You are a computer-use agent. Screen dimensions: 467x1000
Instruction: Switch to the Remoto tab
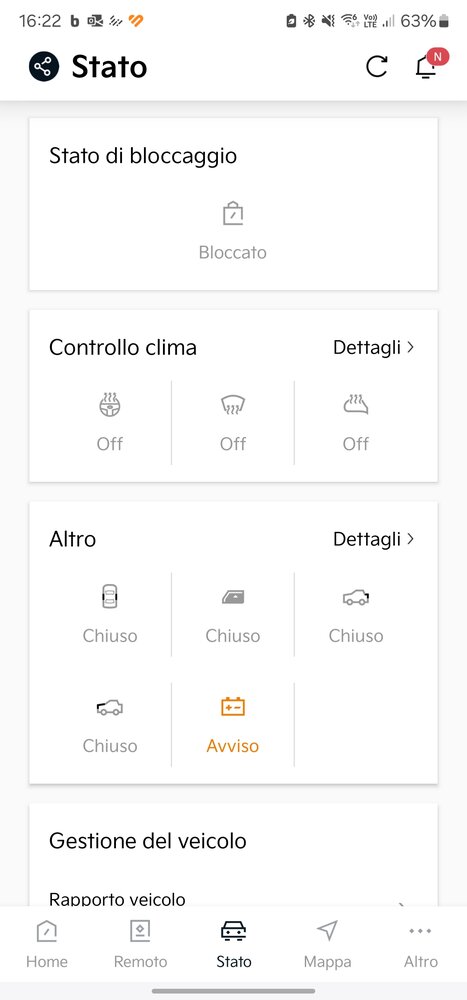point(140,943)
